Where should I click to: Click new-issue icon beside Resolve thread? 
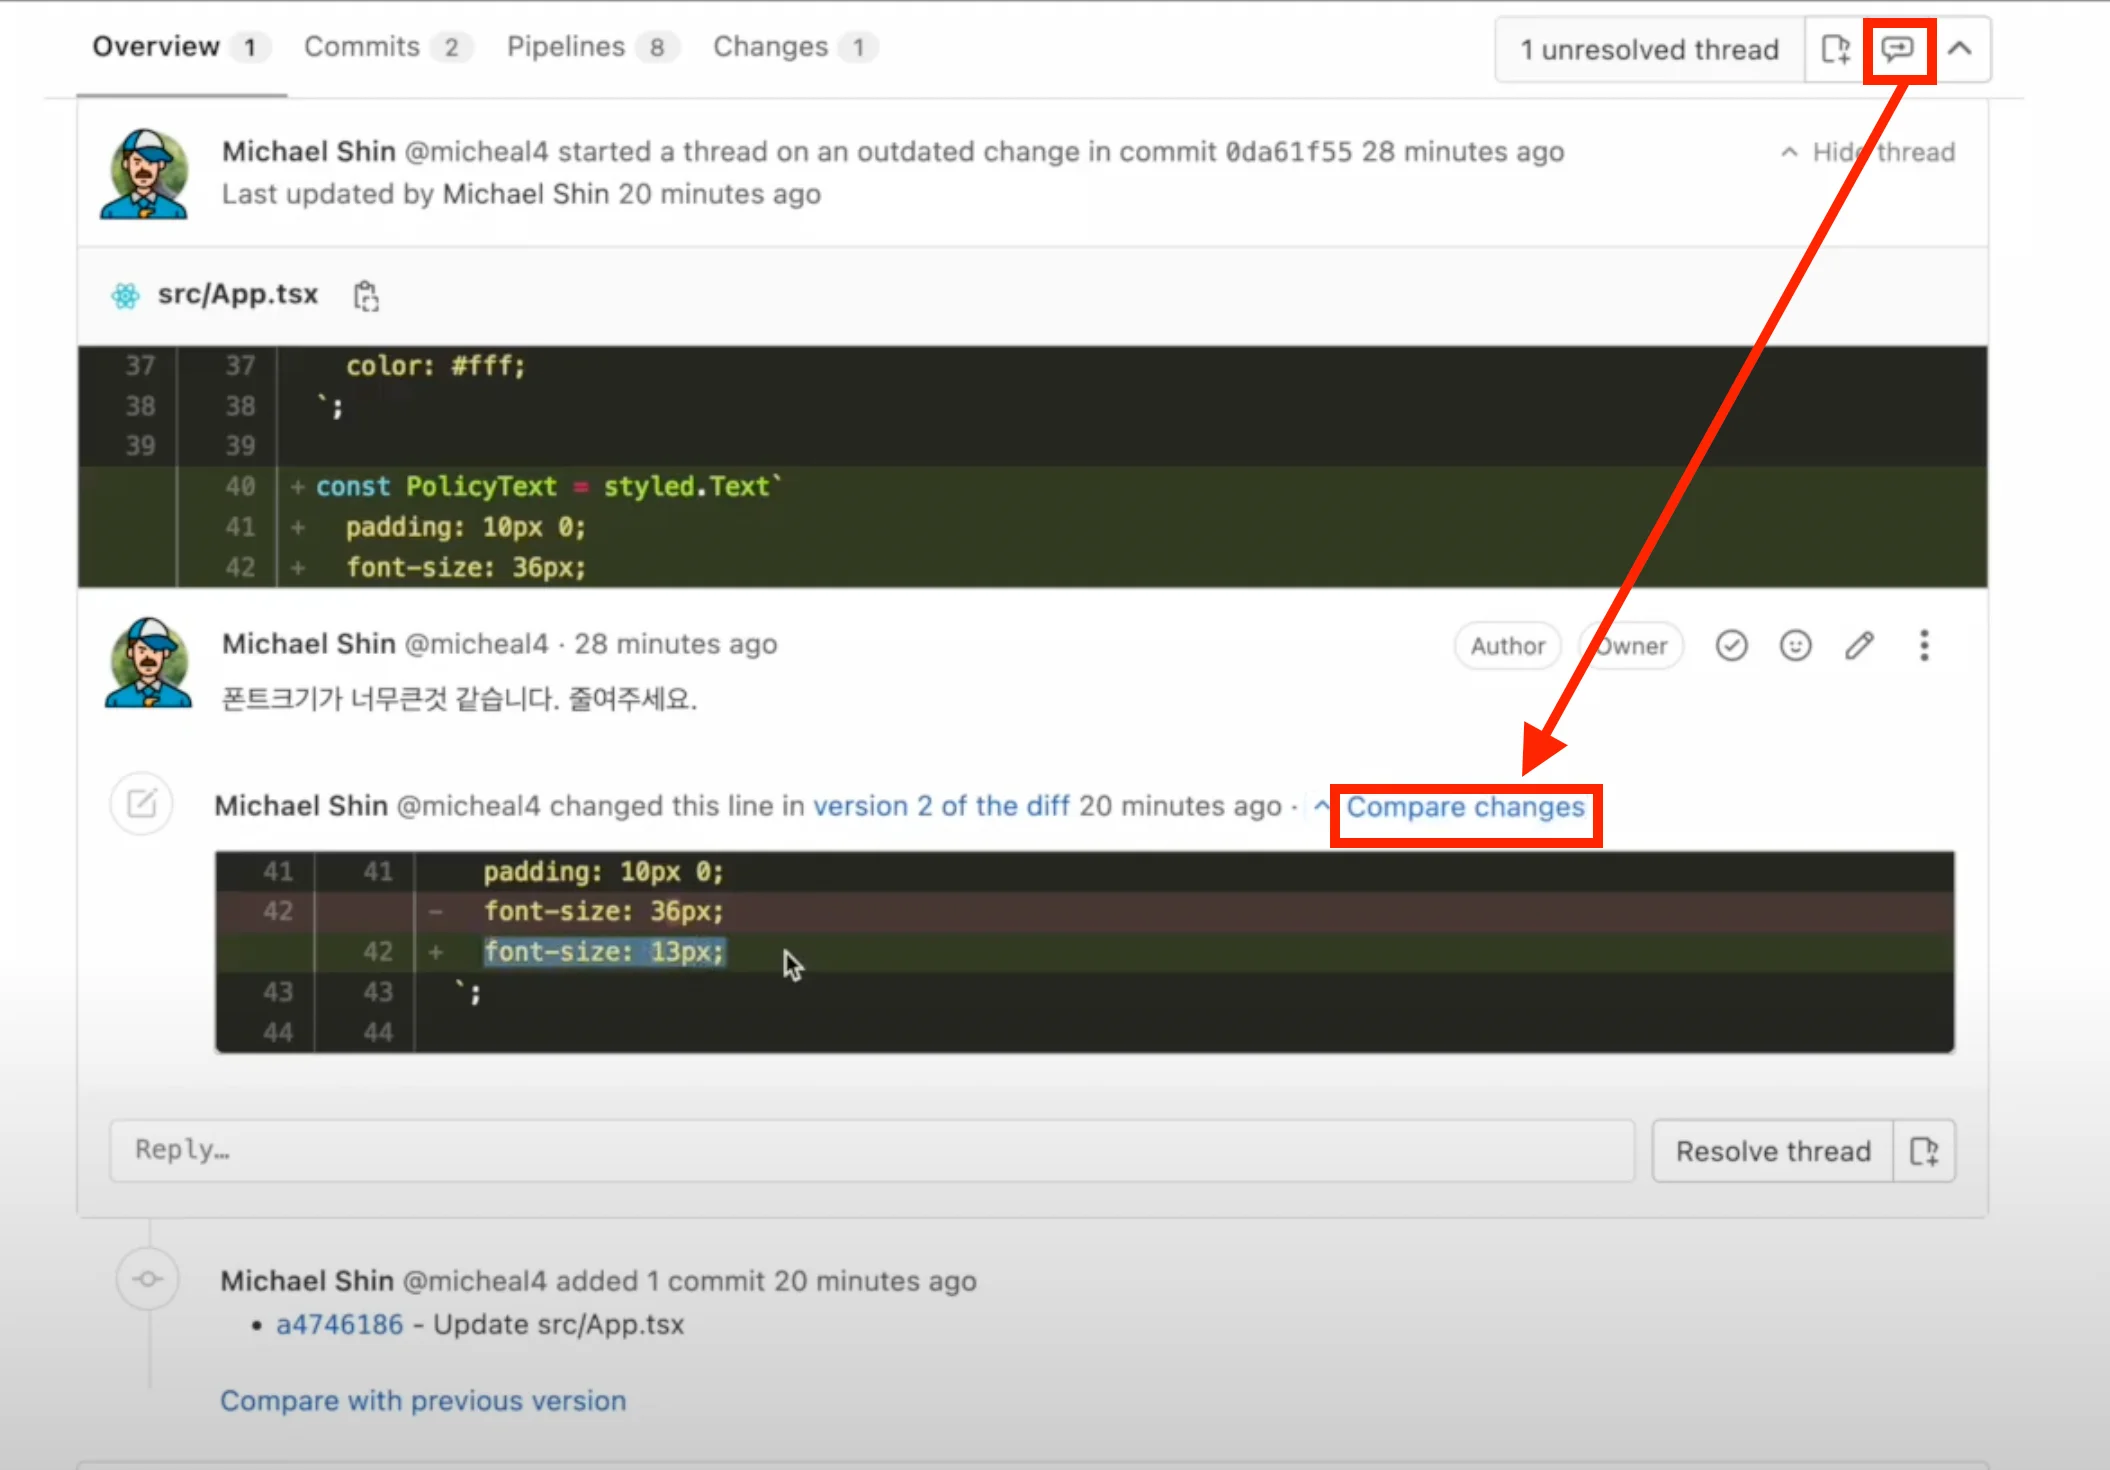1924,1151
